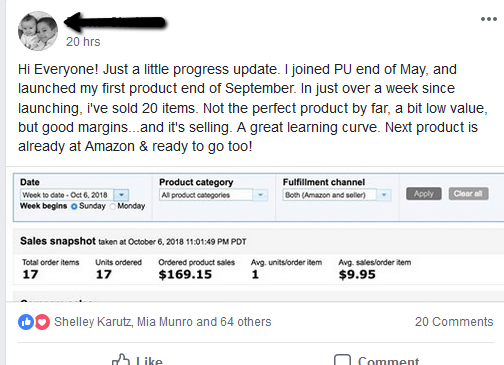504x365 pixels.
Task: Click the 20 hrs post timestamp
Action: (83, 42)
